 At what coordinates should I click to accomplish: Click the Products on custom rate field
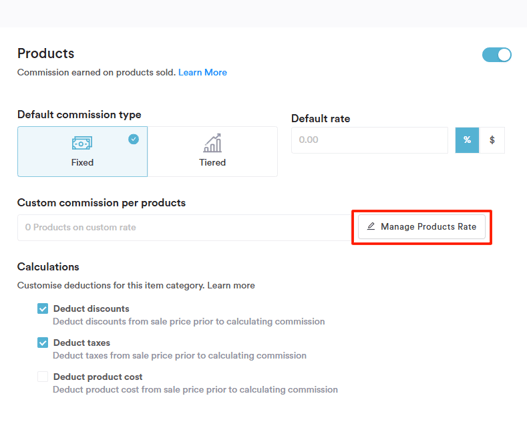coord(184,227)
